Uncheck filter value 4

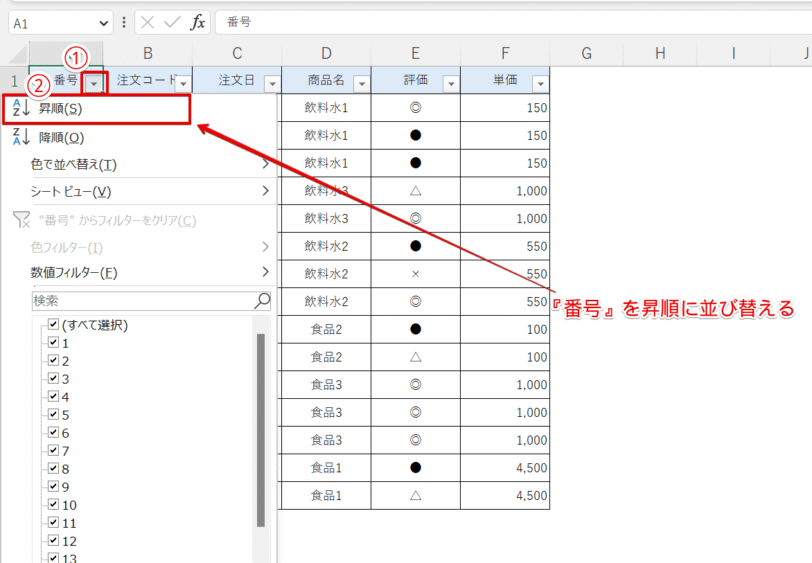click(x=53, y=396)
